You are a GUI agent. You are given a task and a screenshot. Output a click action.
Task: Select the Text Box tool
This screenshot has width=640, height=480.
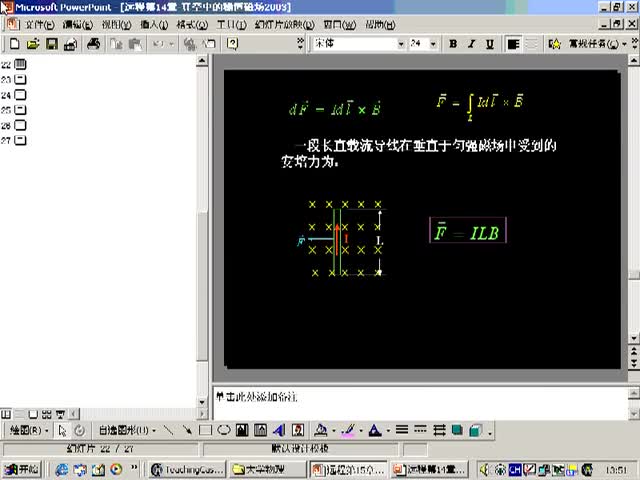(242, 430)
